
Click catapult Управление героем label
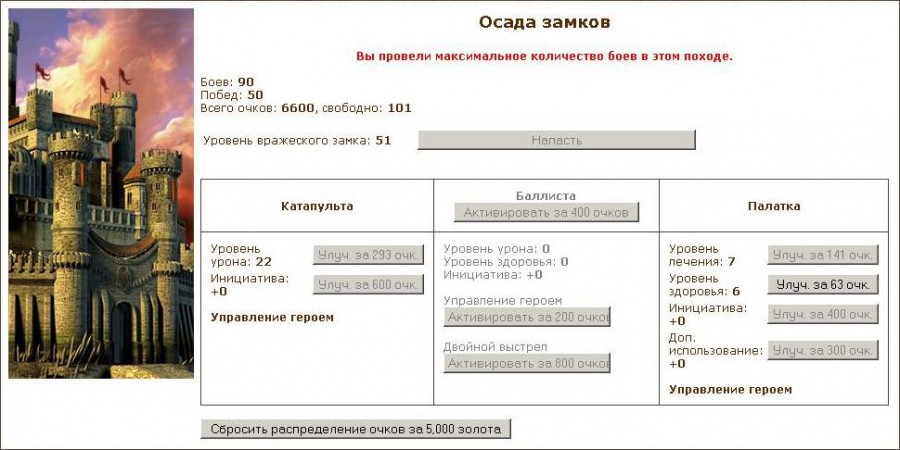(272, 317)
